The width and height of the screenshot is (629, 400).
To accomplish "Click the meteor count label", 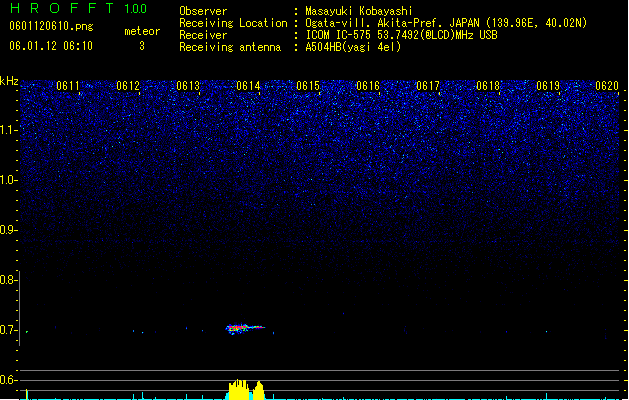I will (x=142, y=31).
